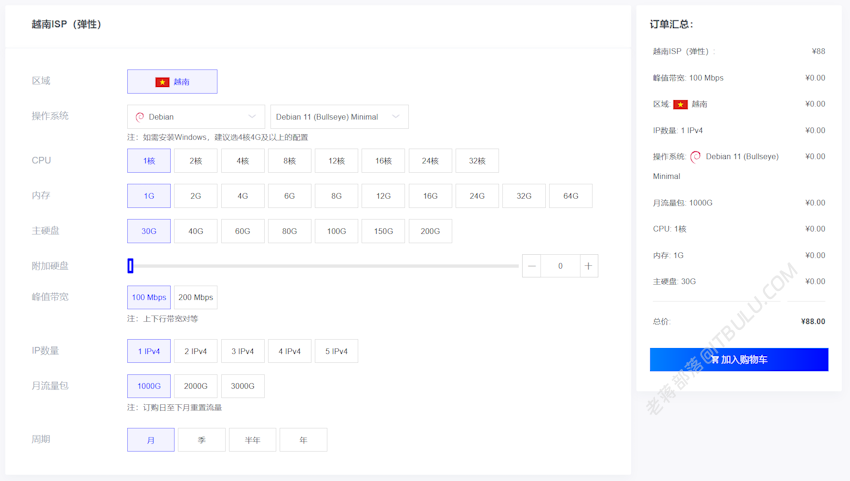The height and width of the screenshot is (481, 850).
Task: Choose 1核 CPU option
Action: click(149, 161)
